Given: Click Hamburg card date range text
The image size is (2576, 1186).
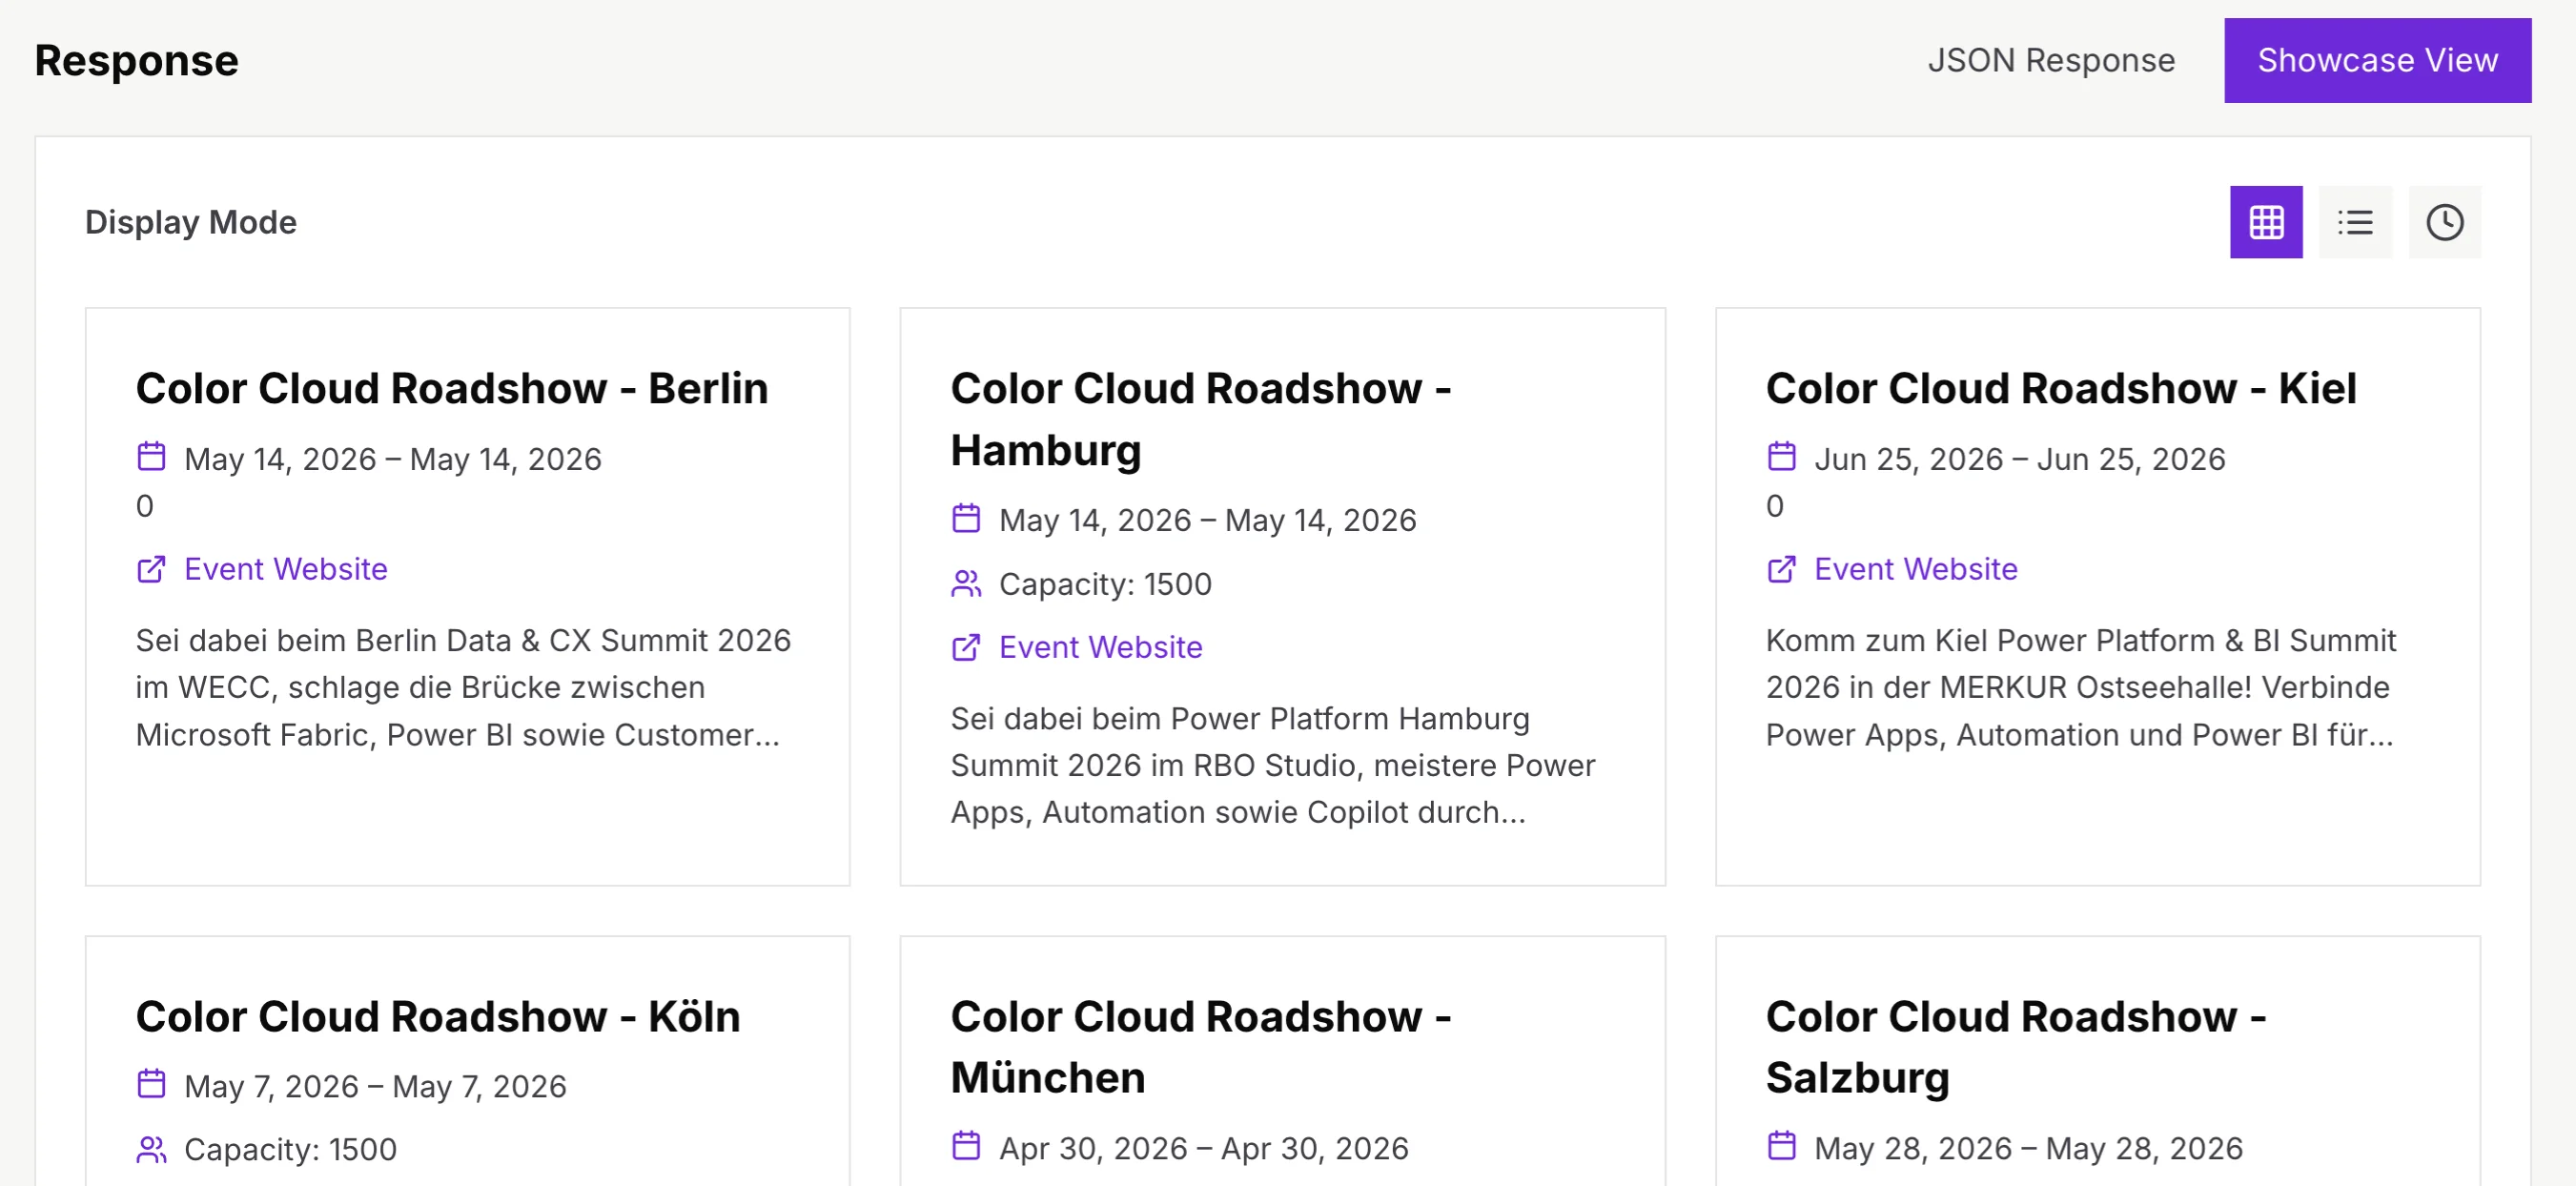Looking at the screenshot, I should coord(1208,520).
